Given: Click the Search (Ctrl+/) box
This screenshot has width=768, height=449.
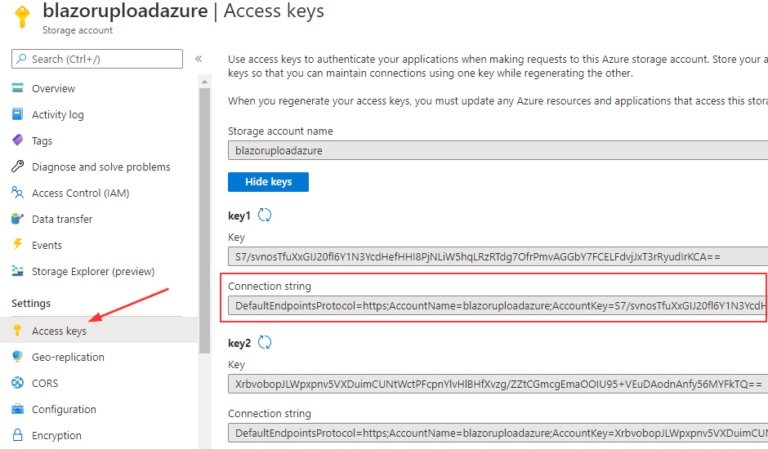Looking at the screenshot, I should click(97, 59).
